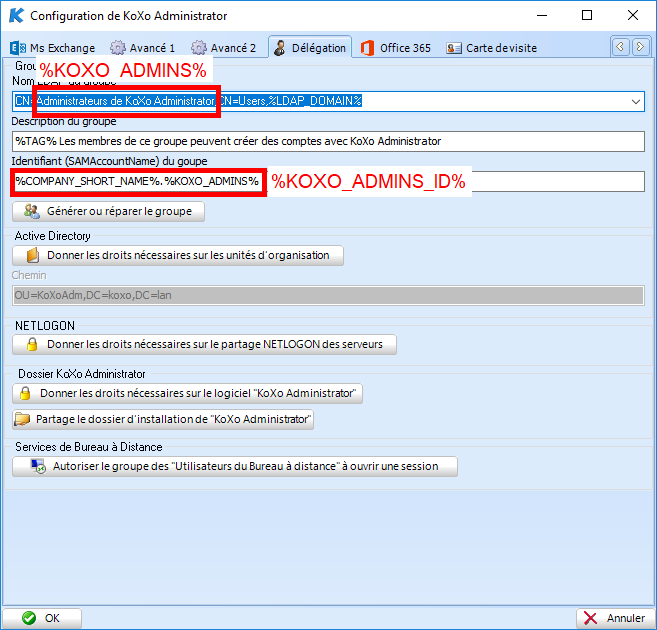This screenshot has height=630, width=657.
Task: Click the Description du groupe label
Action: (64, 121)
